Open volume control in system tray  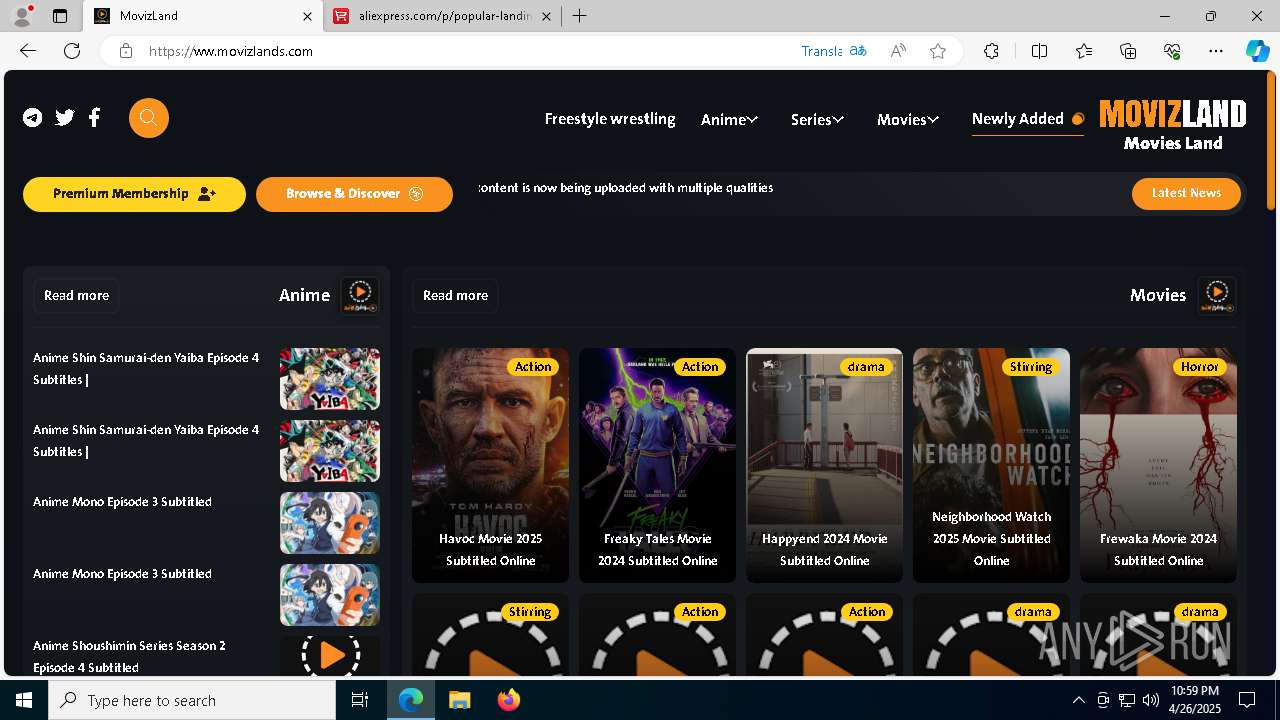pos(1151,700)
